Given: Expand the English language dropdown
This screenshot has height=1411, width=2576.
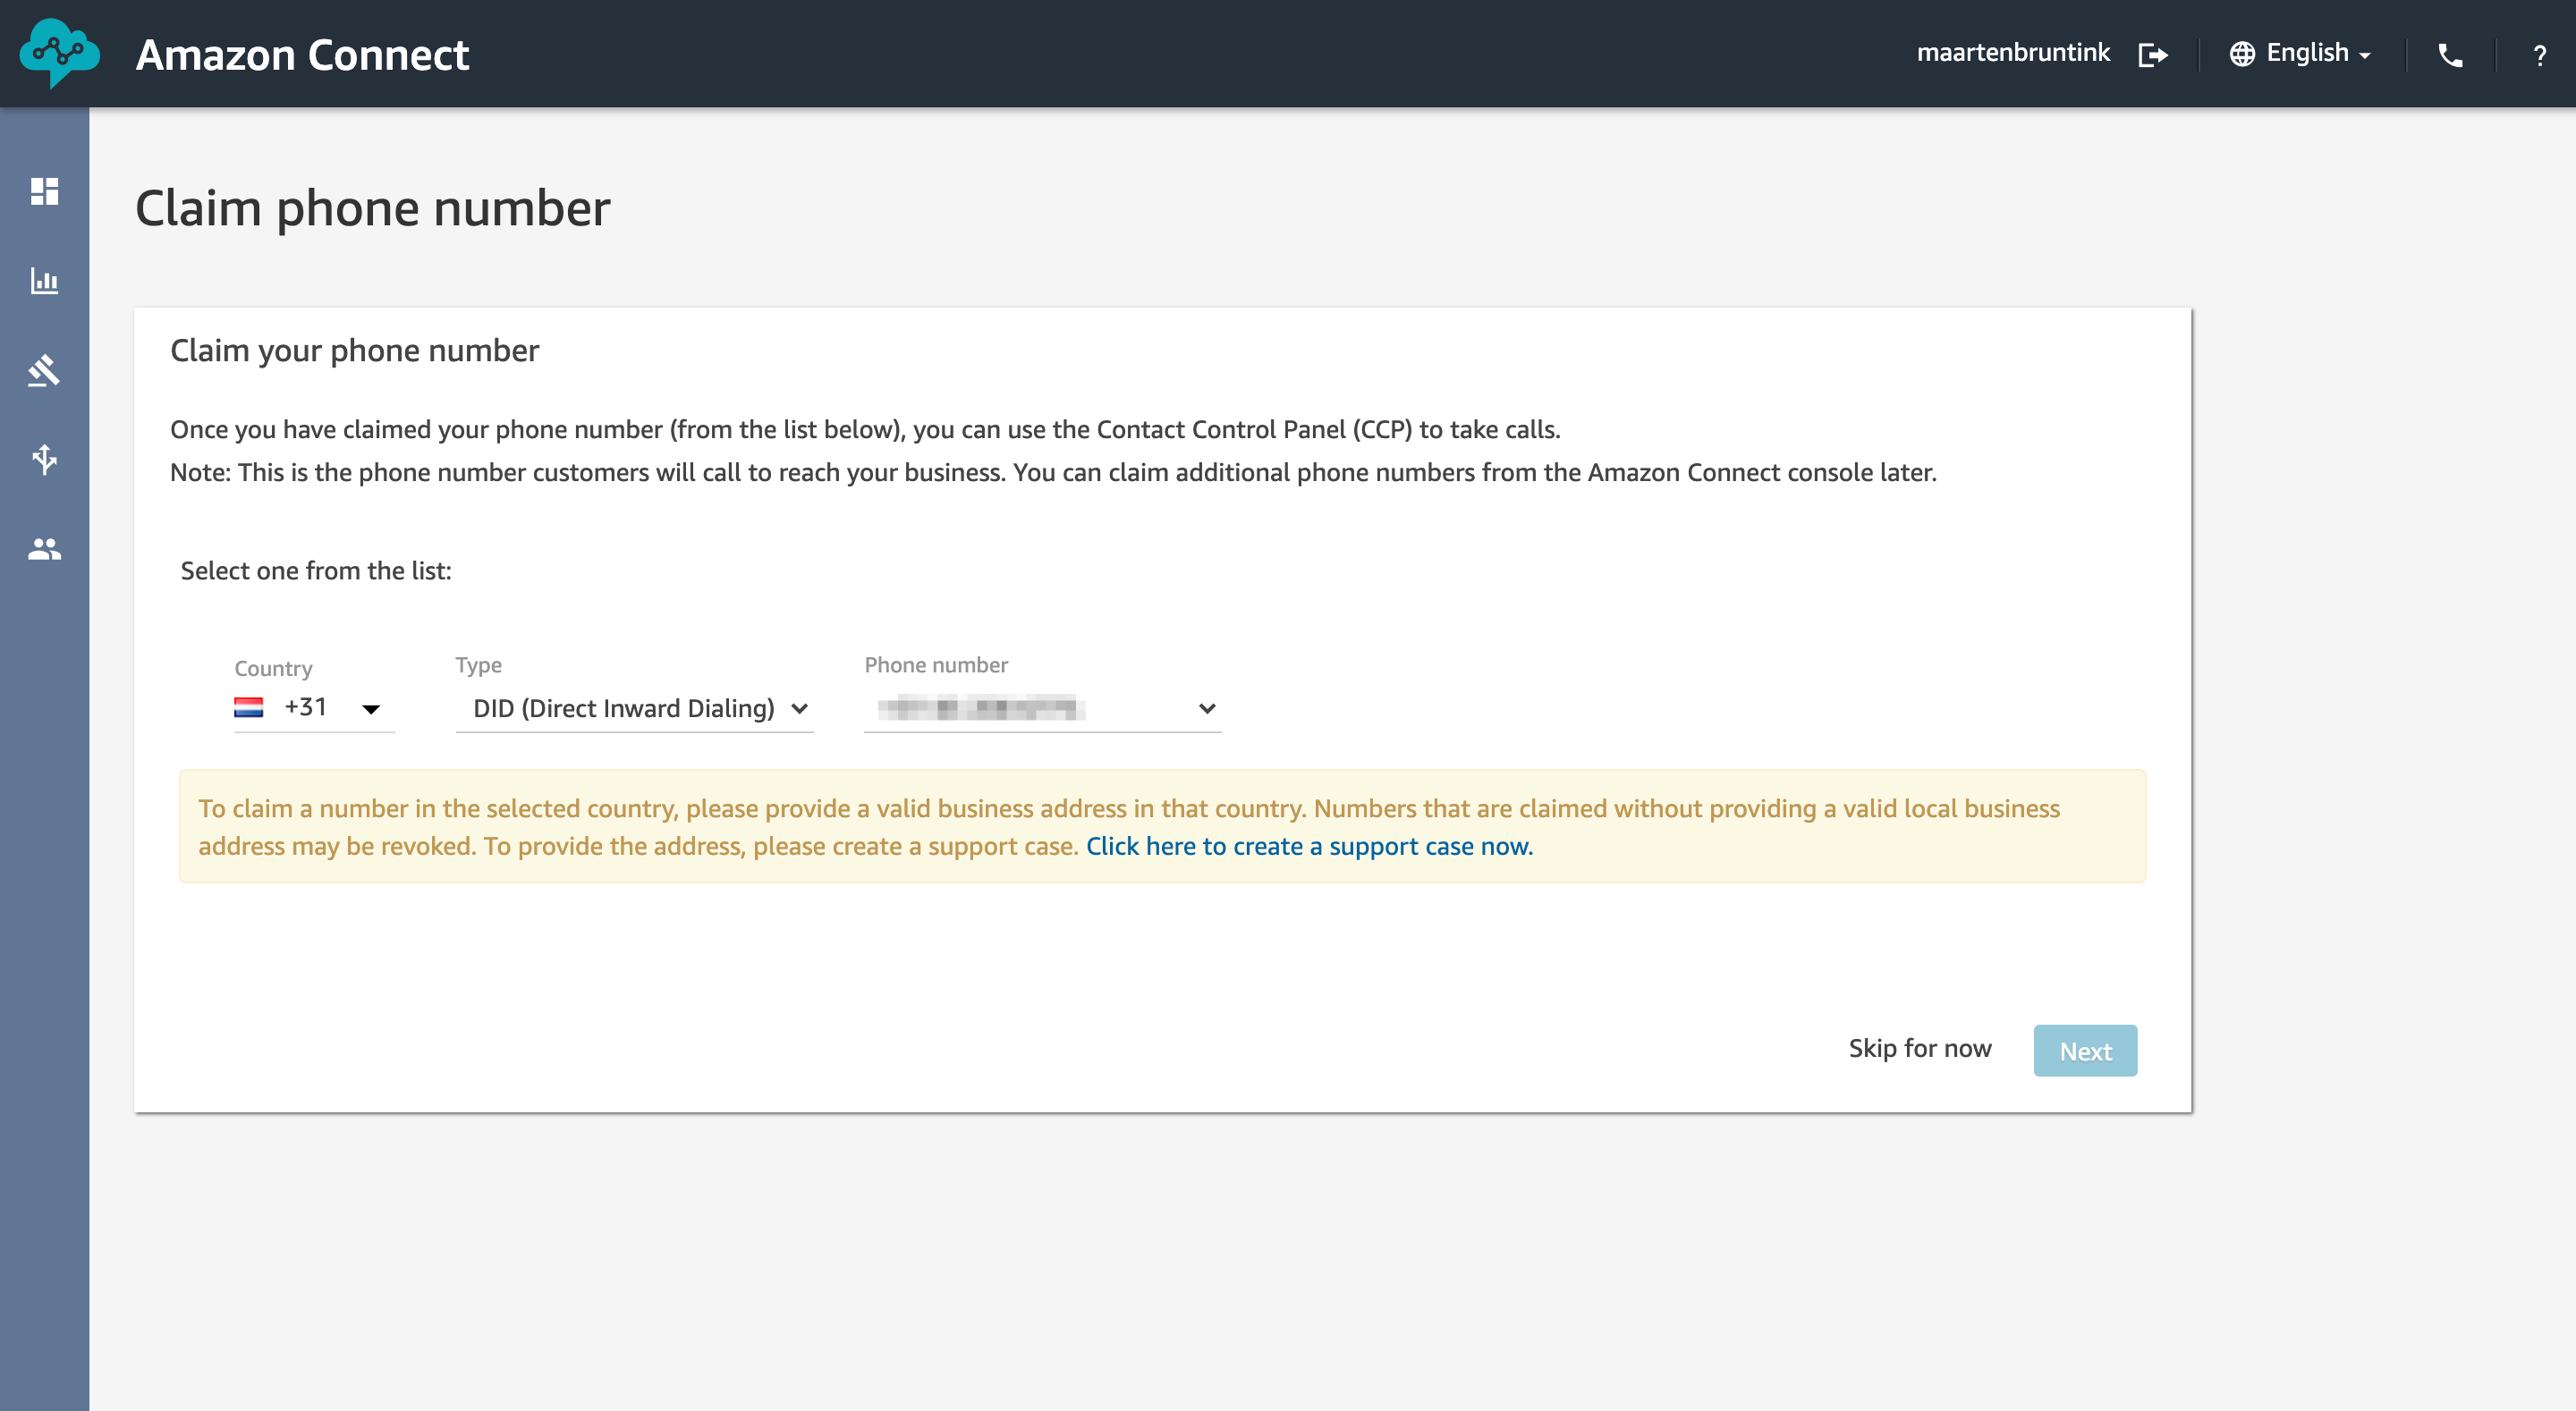Looking at the screenshot, I should pos(2318,53).
